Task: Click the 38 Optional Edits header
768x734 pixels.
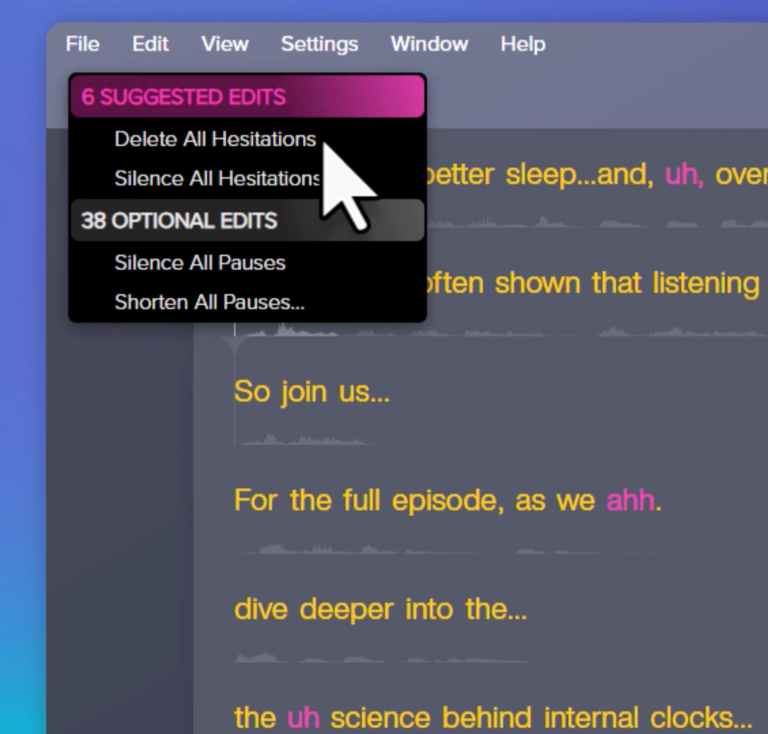Action: click(247, 220)
